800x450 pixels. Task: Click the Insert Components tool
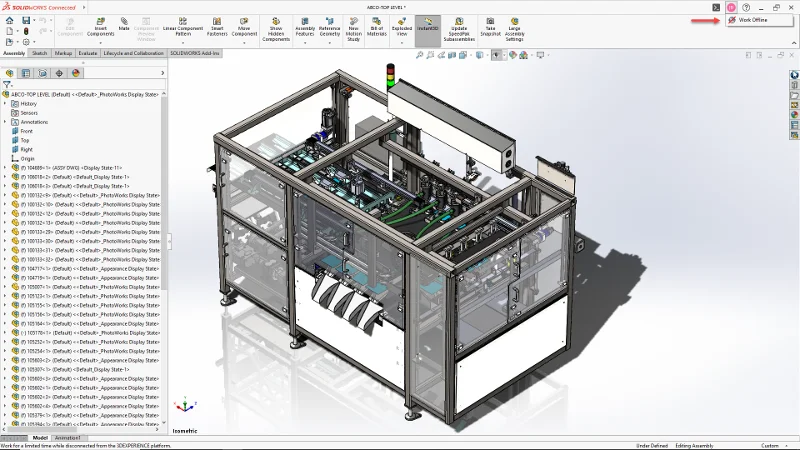coord(100,29)
